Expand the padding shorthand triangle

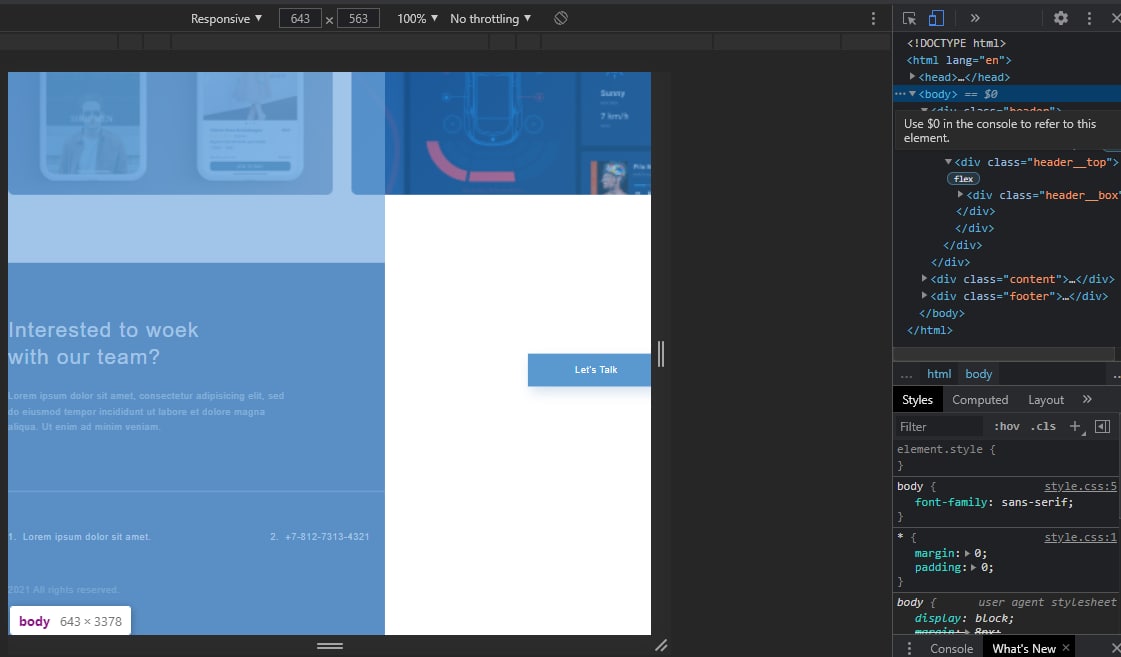pos(973,568)
